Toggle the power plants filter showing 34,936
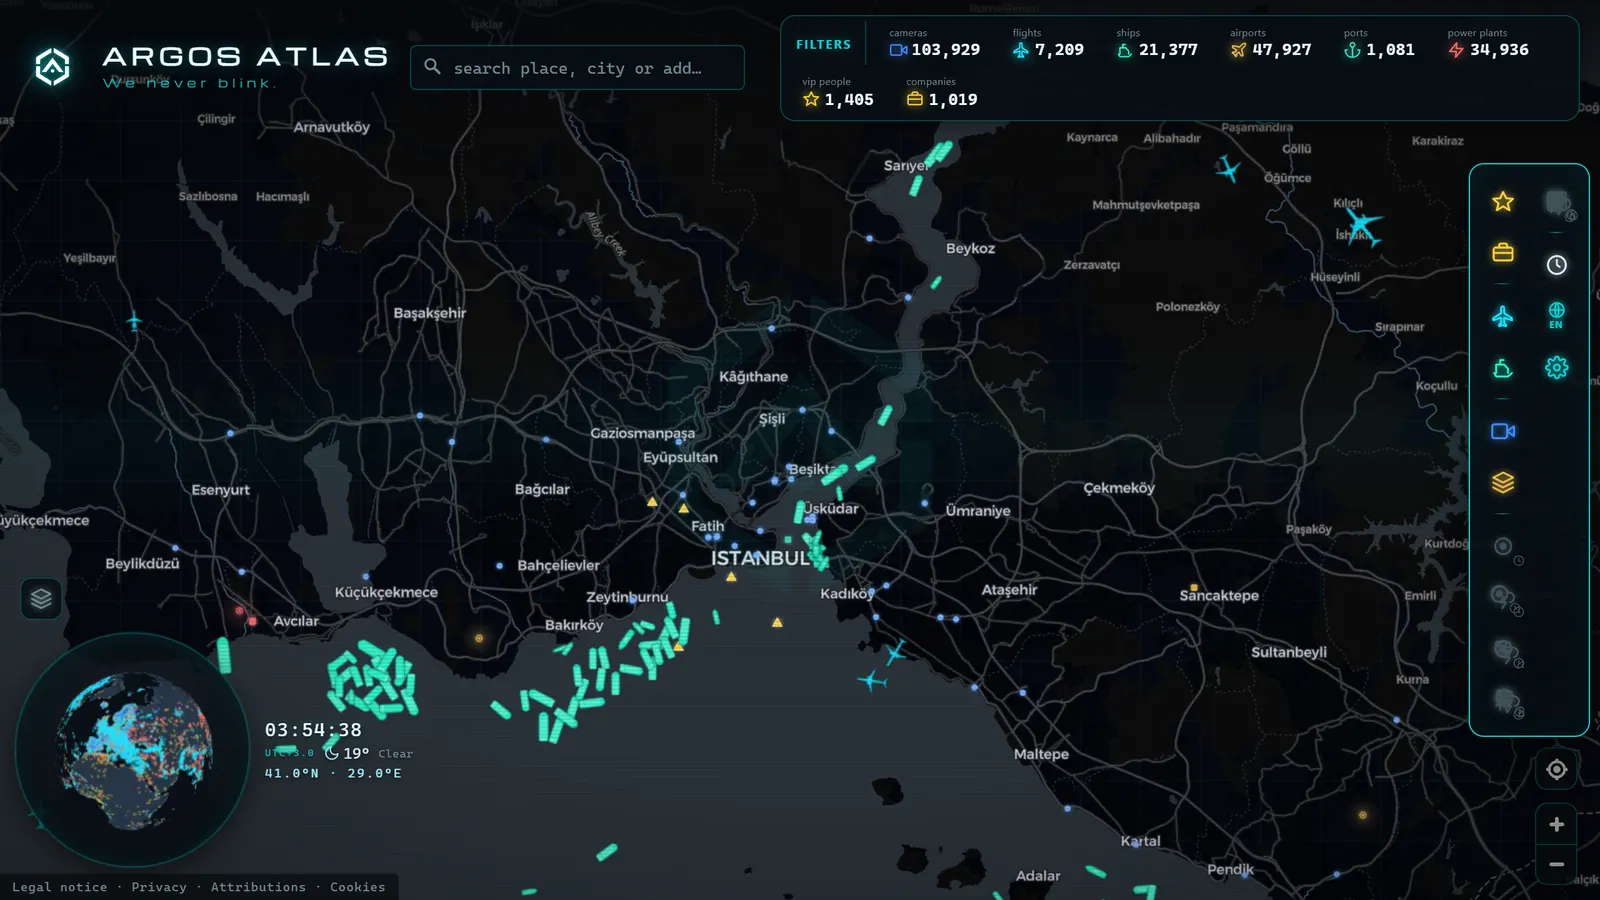 pos(1488,43)
